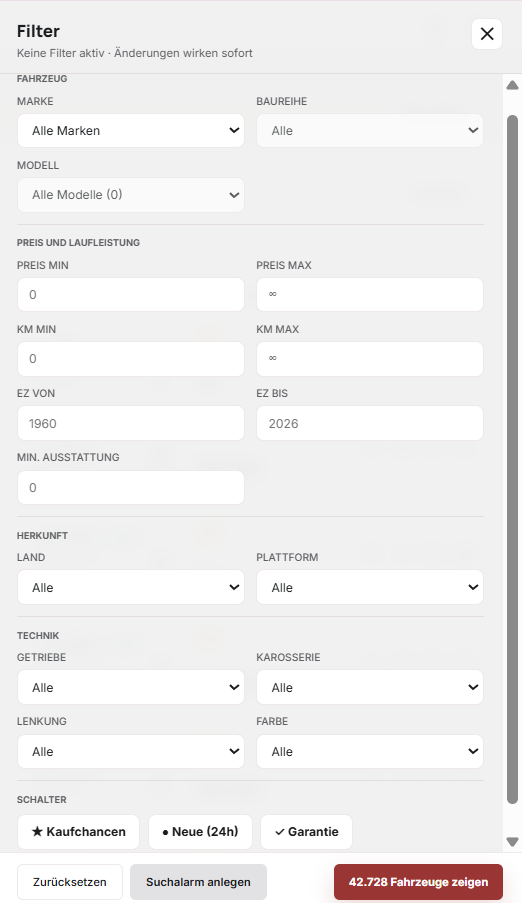Click the scrollbar up arrow
The width and height of the screenshot is (522, 903).
pos(512,86)
